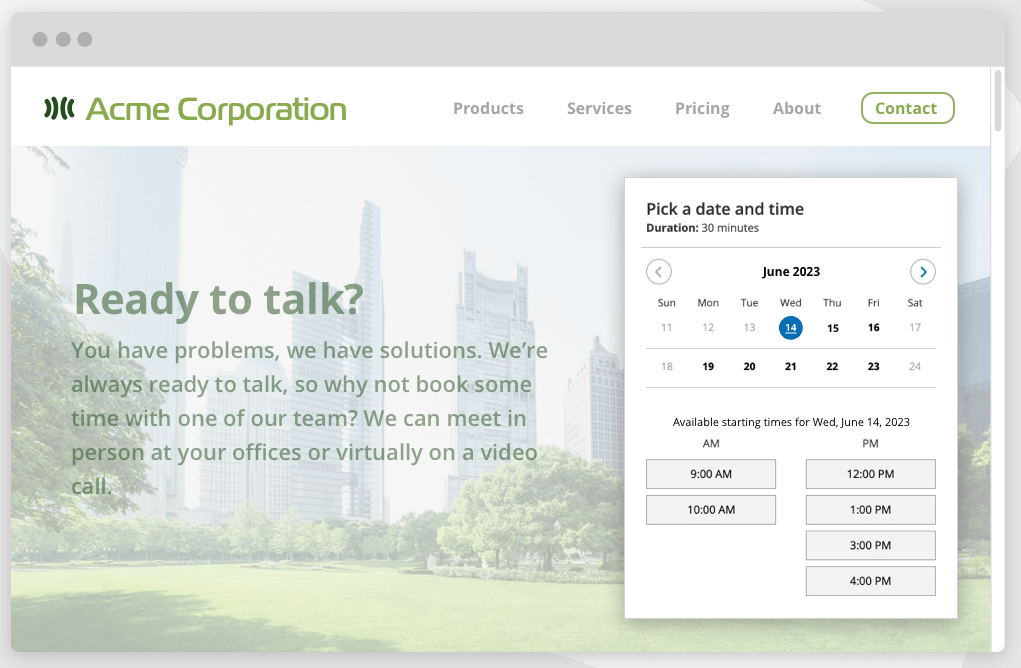Image resolution: width=1021 pixels, height=668 pixels.
Task: Select June 15 on the calendar
Action: pyautogui.click(x=833, y=328)
